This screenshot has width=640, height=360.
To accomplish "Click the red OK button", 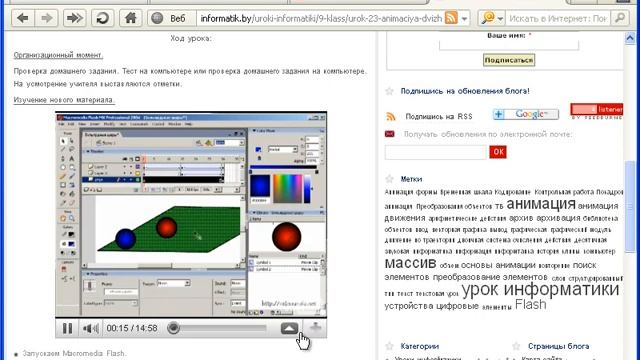I will coord(498,152).
